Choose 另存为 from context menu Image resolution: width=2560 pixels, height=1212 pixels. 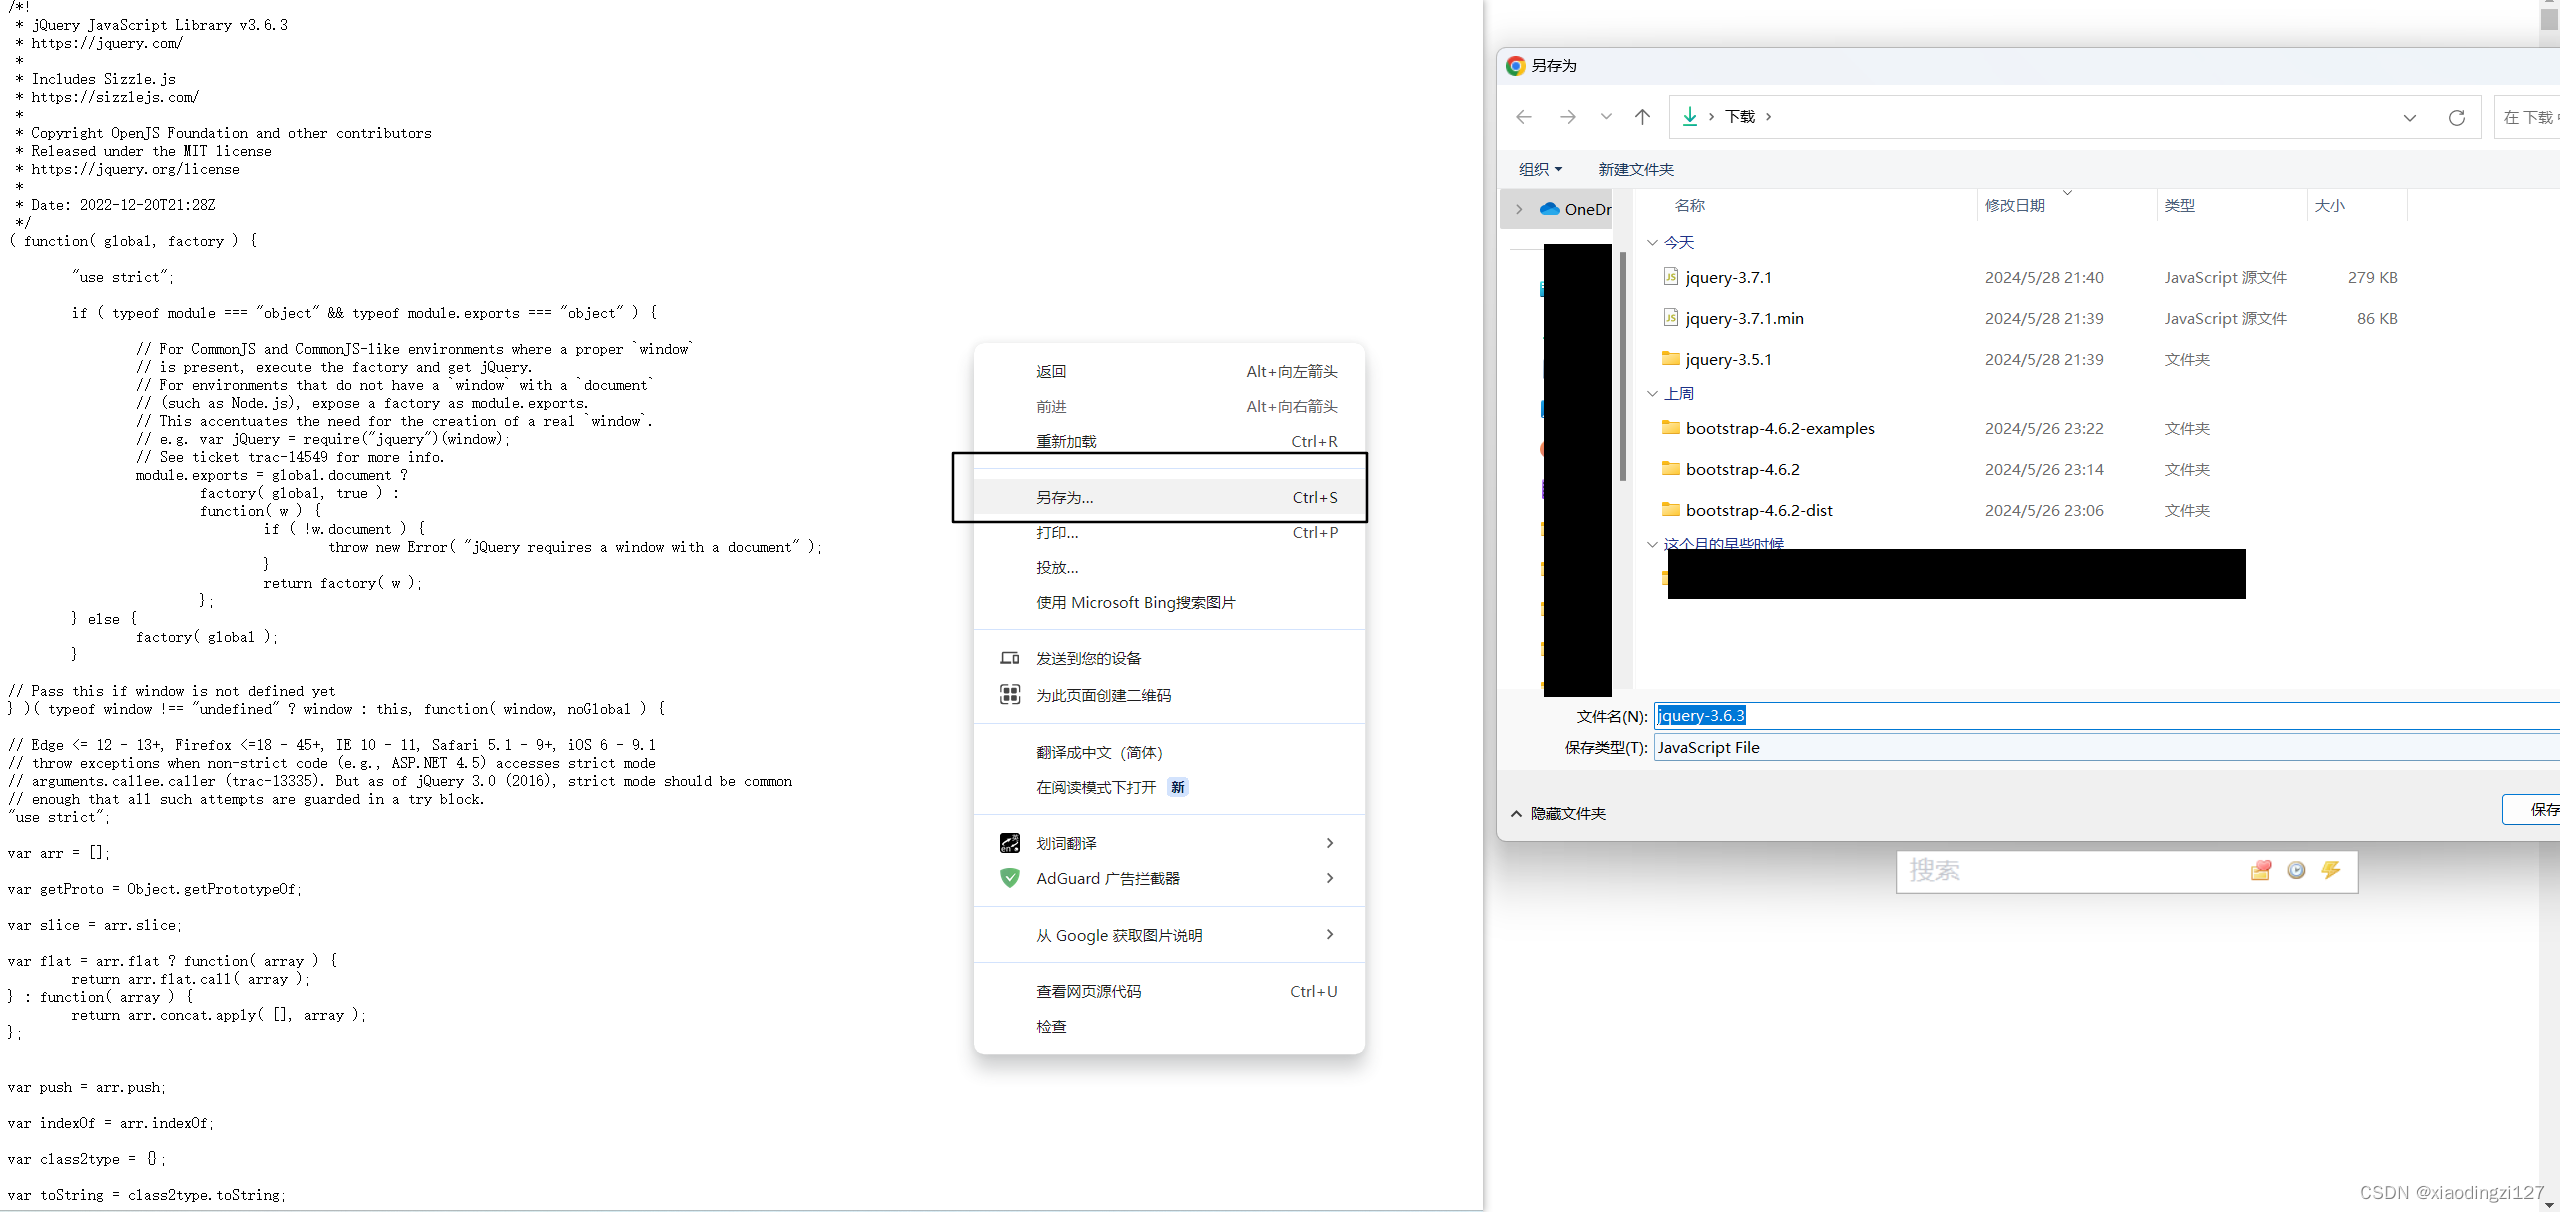click(x=1065, y=497)
